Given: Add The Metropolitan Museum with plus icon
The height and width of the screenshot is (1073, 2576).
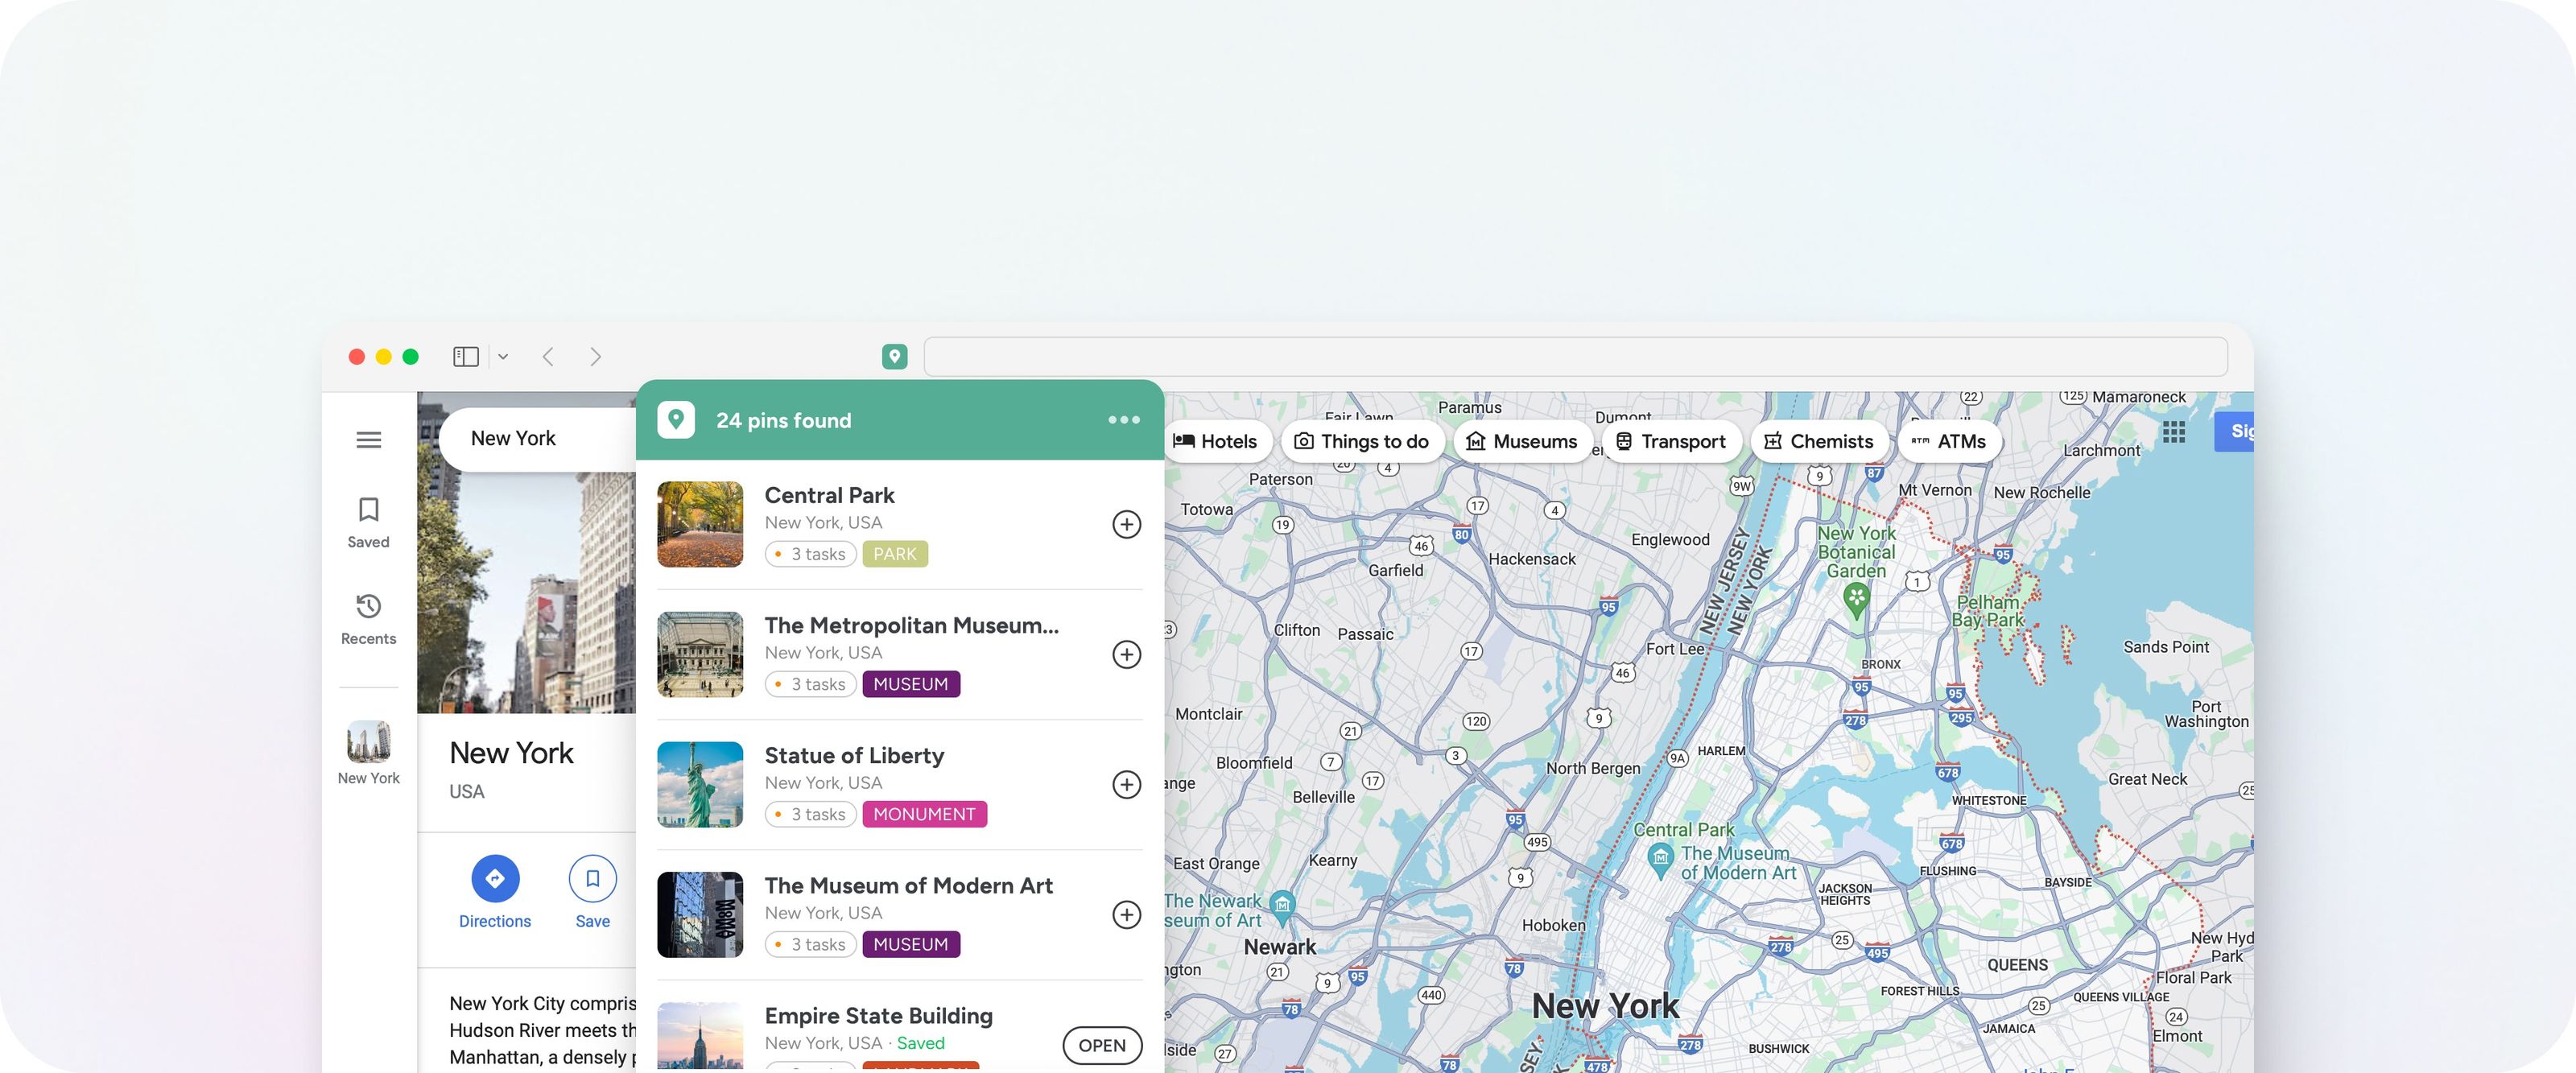Looking at the screenshot, I should (x=1126, y=654).
